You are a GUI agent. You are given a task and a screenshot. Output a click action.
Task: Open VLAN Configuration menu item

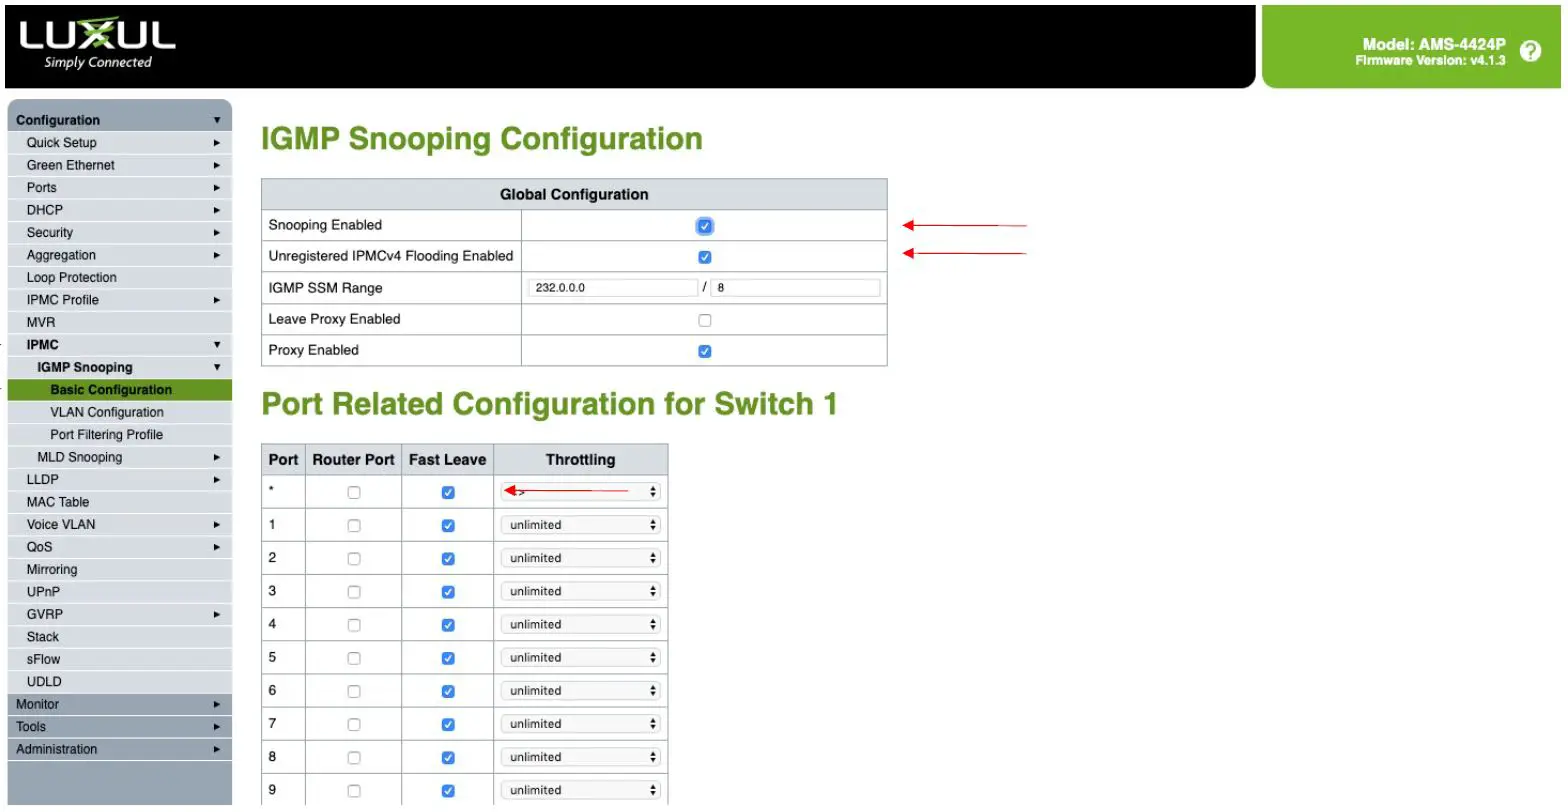[x=107, y=412]
